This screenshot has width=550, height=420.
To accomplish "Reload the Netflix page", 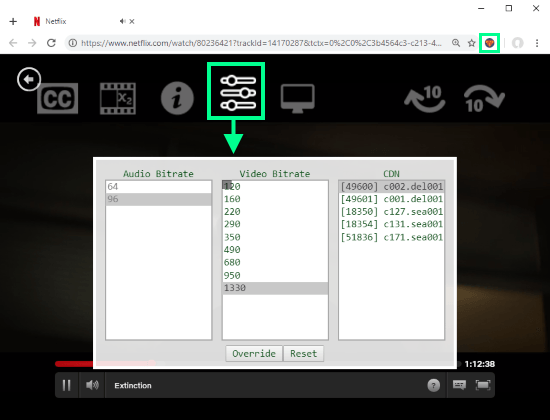I will tap(52, 43).
